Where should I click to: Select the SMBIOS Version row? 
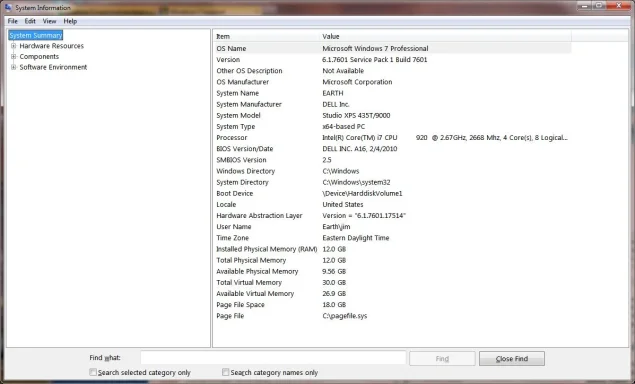click(392, 160)
